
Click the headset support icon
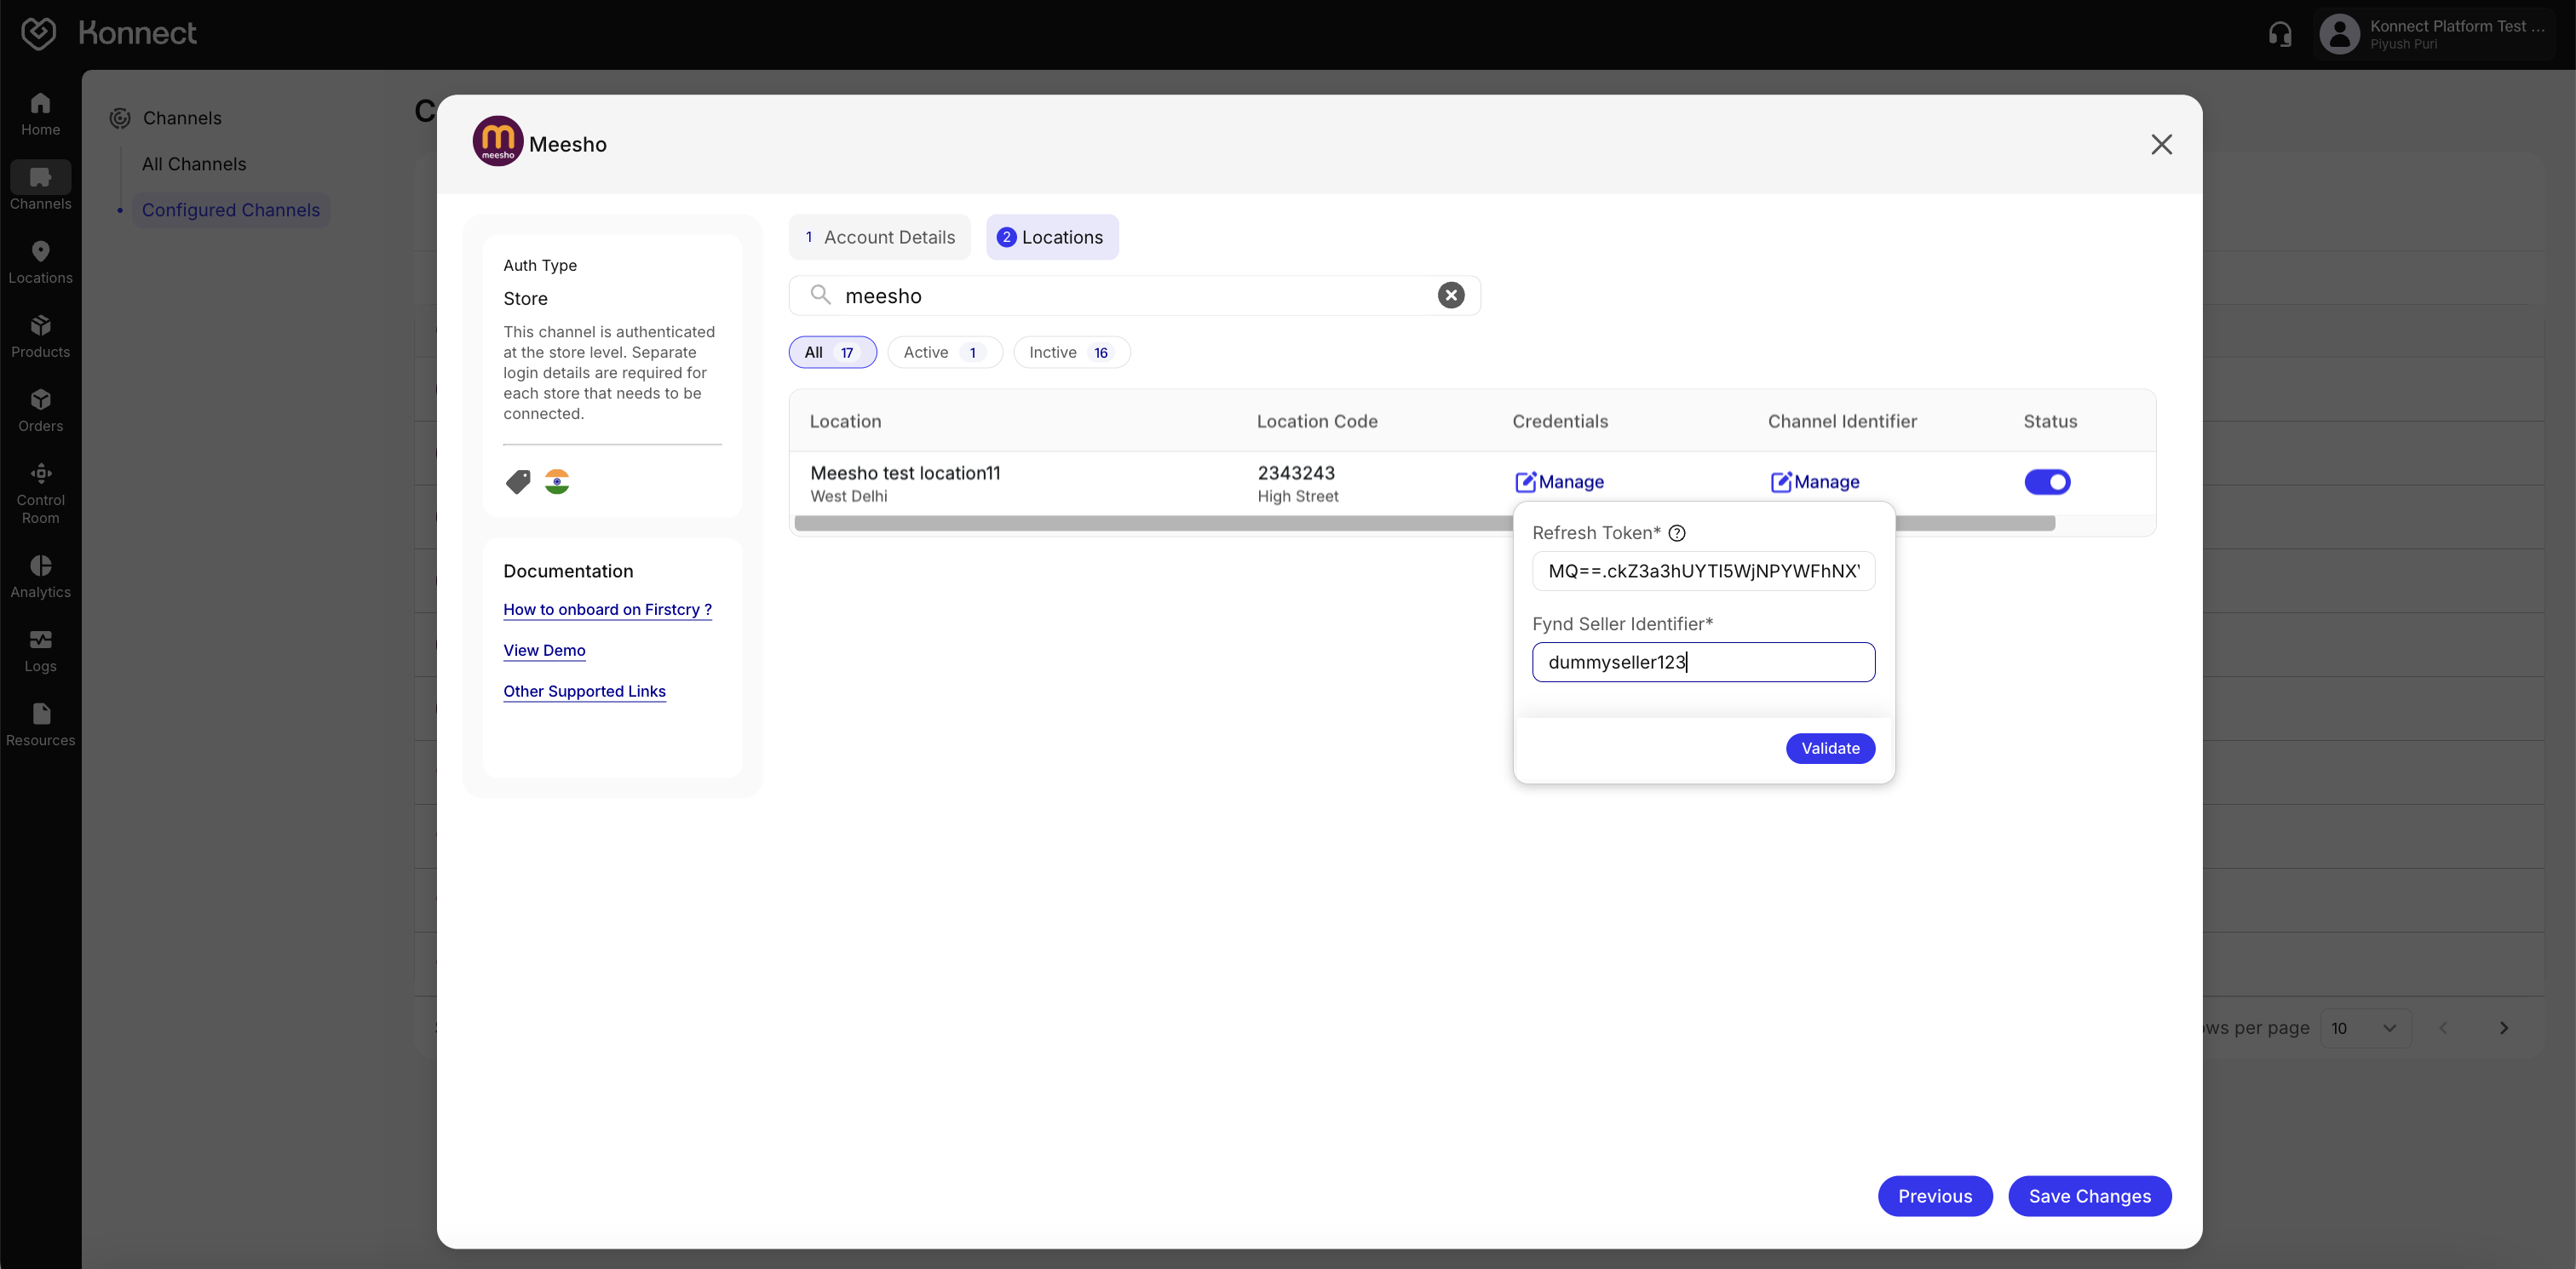pyautogui.click(x=2280, y=34)
